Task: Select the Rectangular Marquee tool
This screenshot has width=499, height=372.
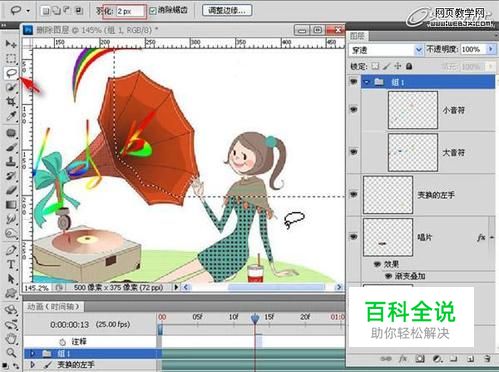Action: 11,58
